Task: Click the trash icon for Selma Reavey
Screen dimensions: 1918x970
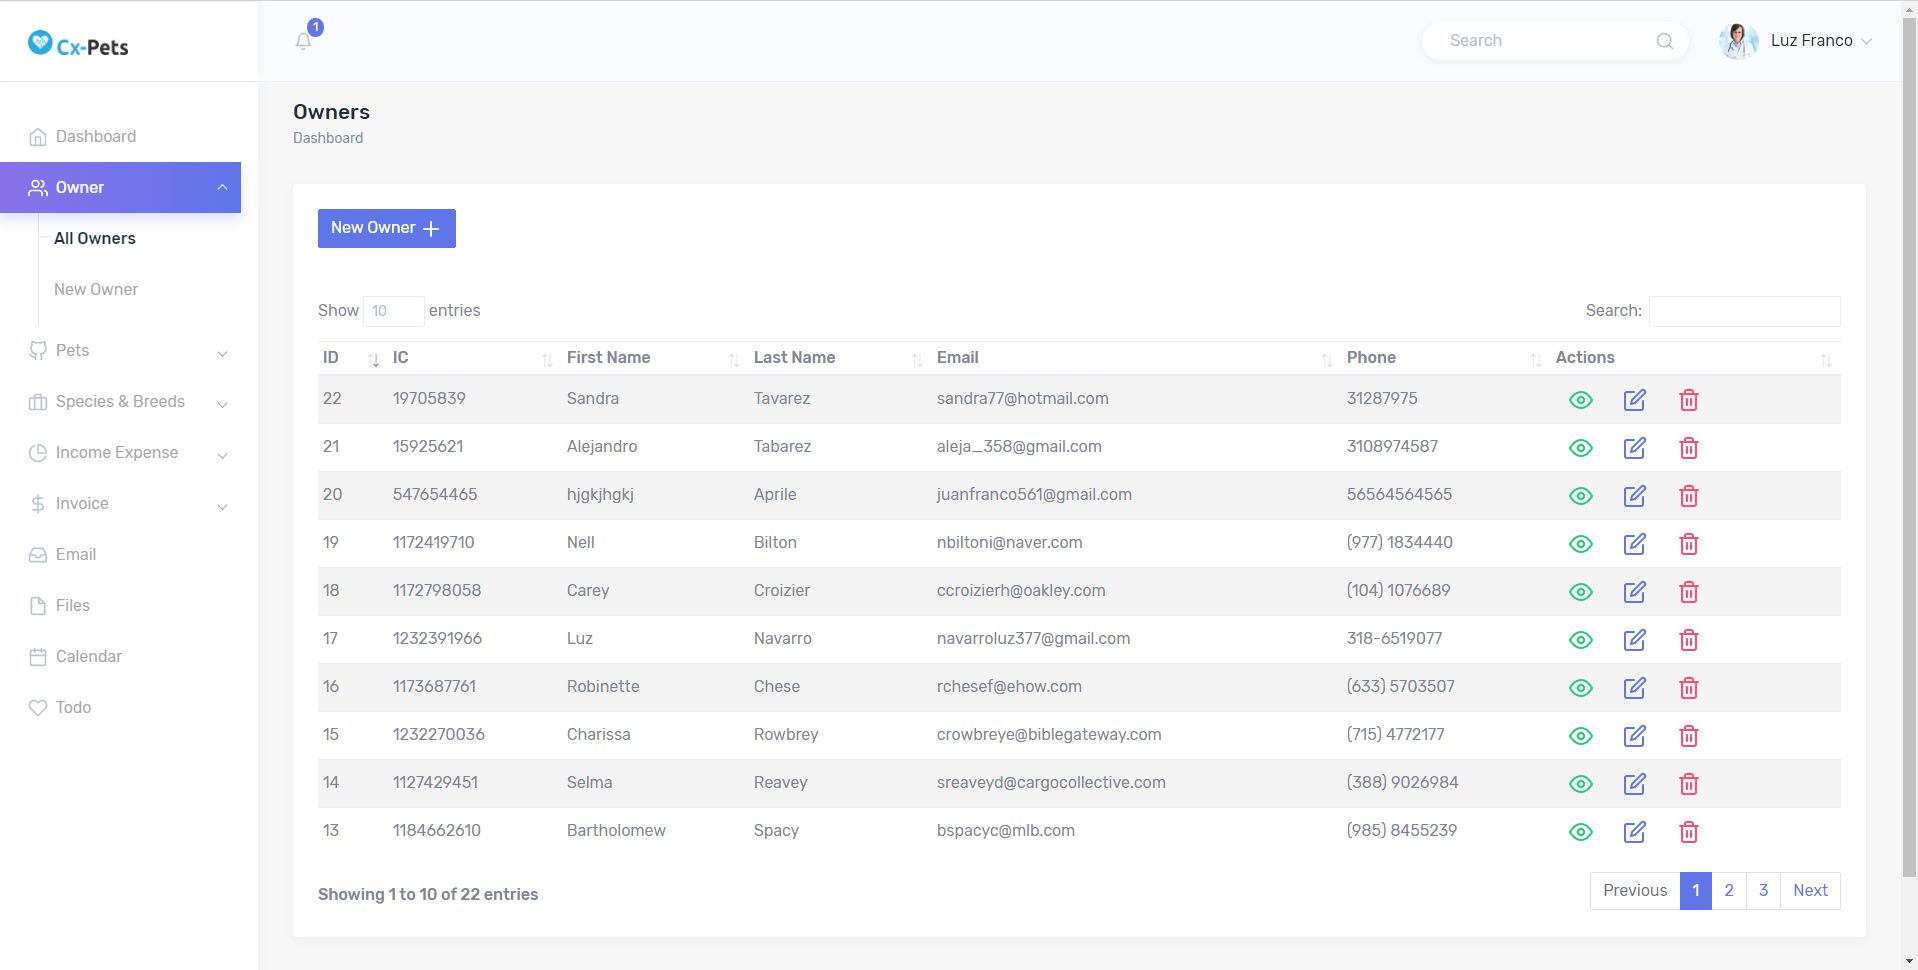Action: (1688, 784)
